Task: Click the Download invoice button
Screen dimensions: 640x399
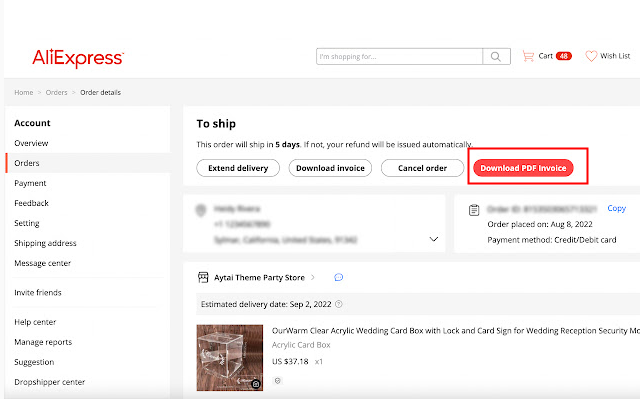Action: coord(330,168)
